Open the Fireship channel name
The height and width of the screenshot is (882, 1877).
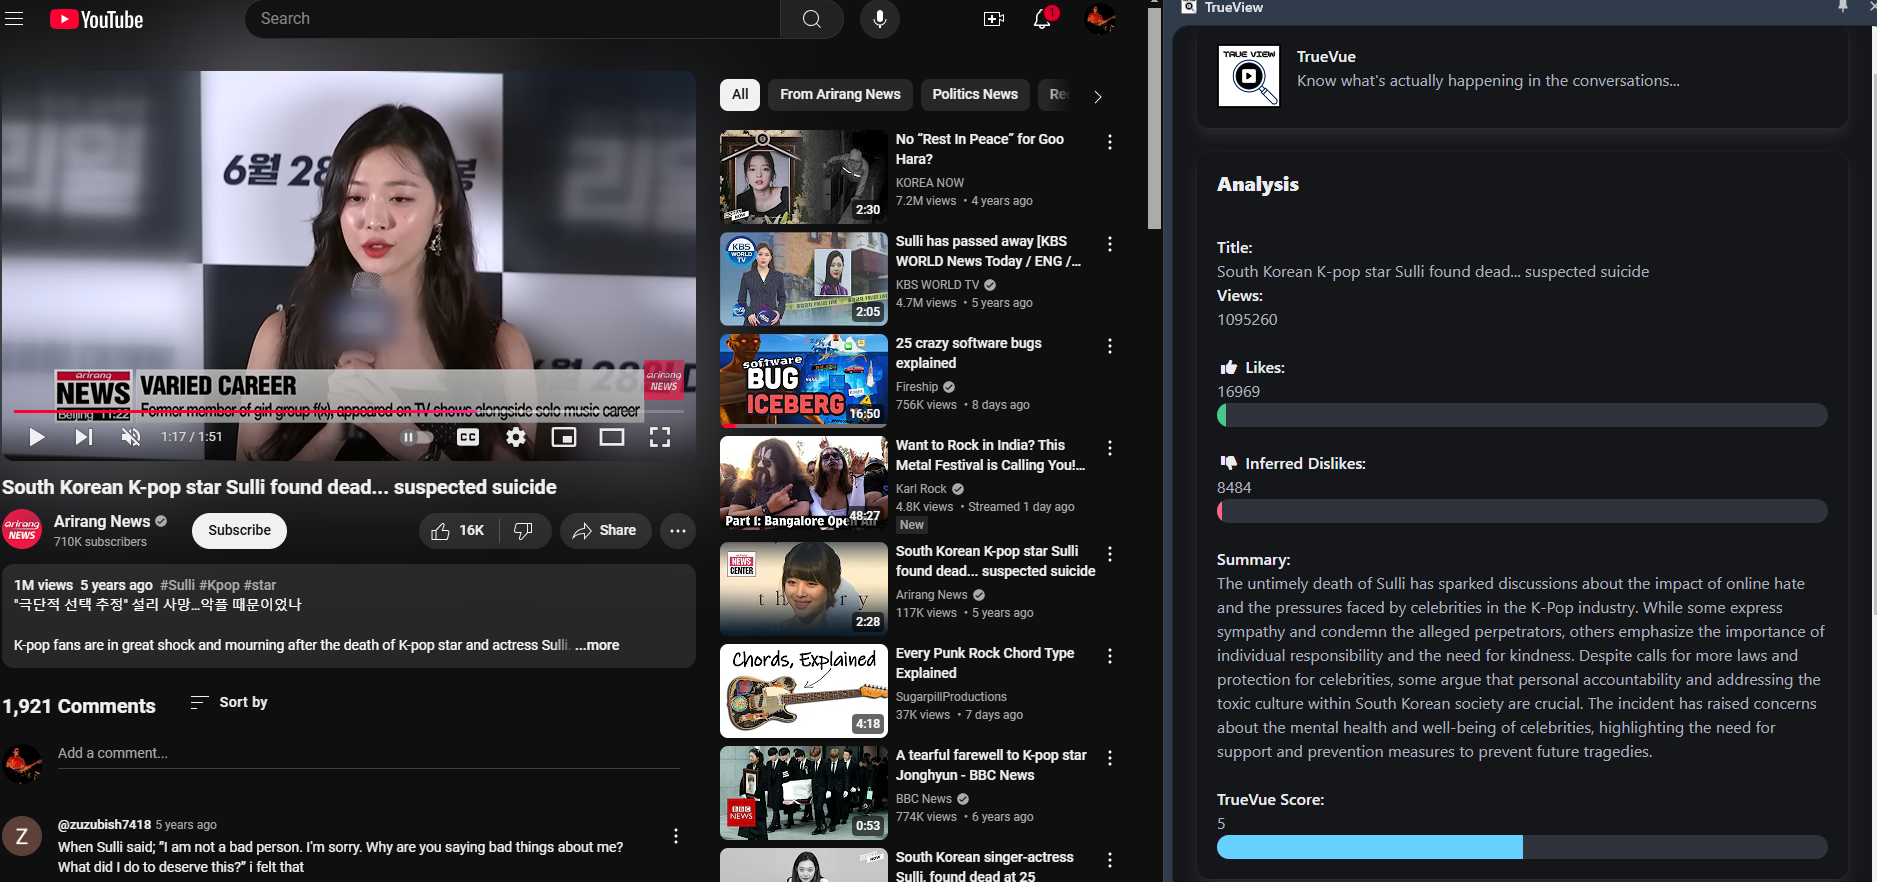pyautogui.click(x=917, y=387)
